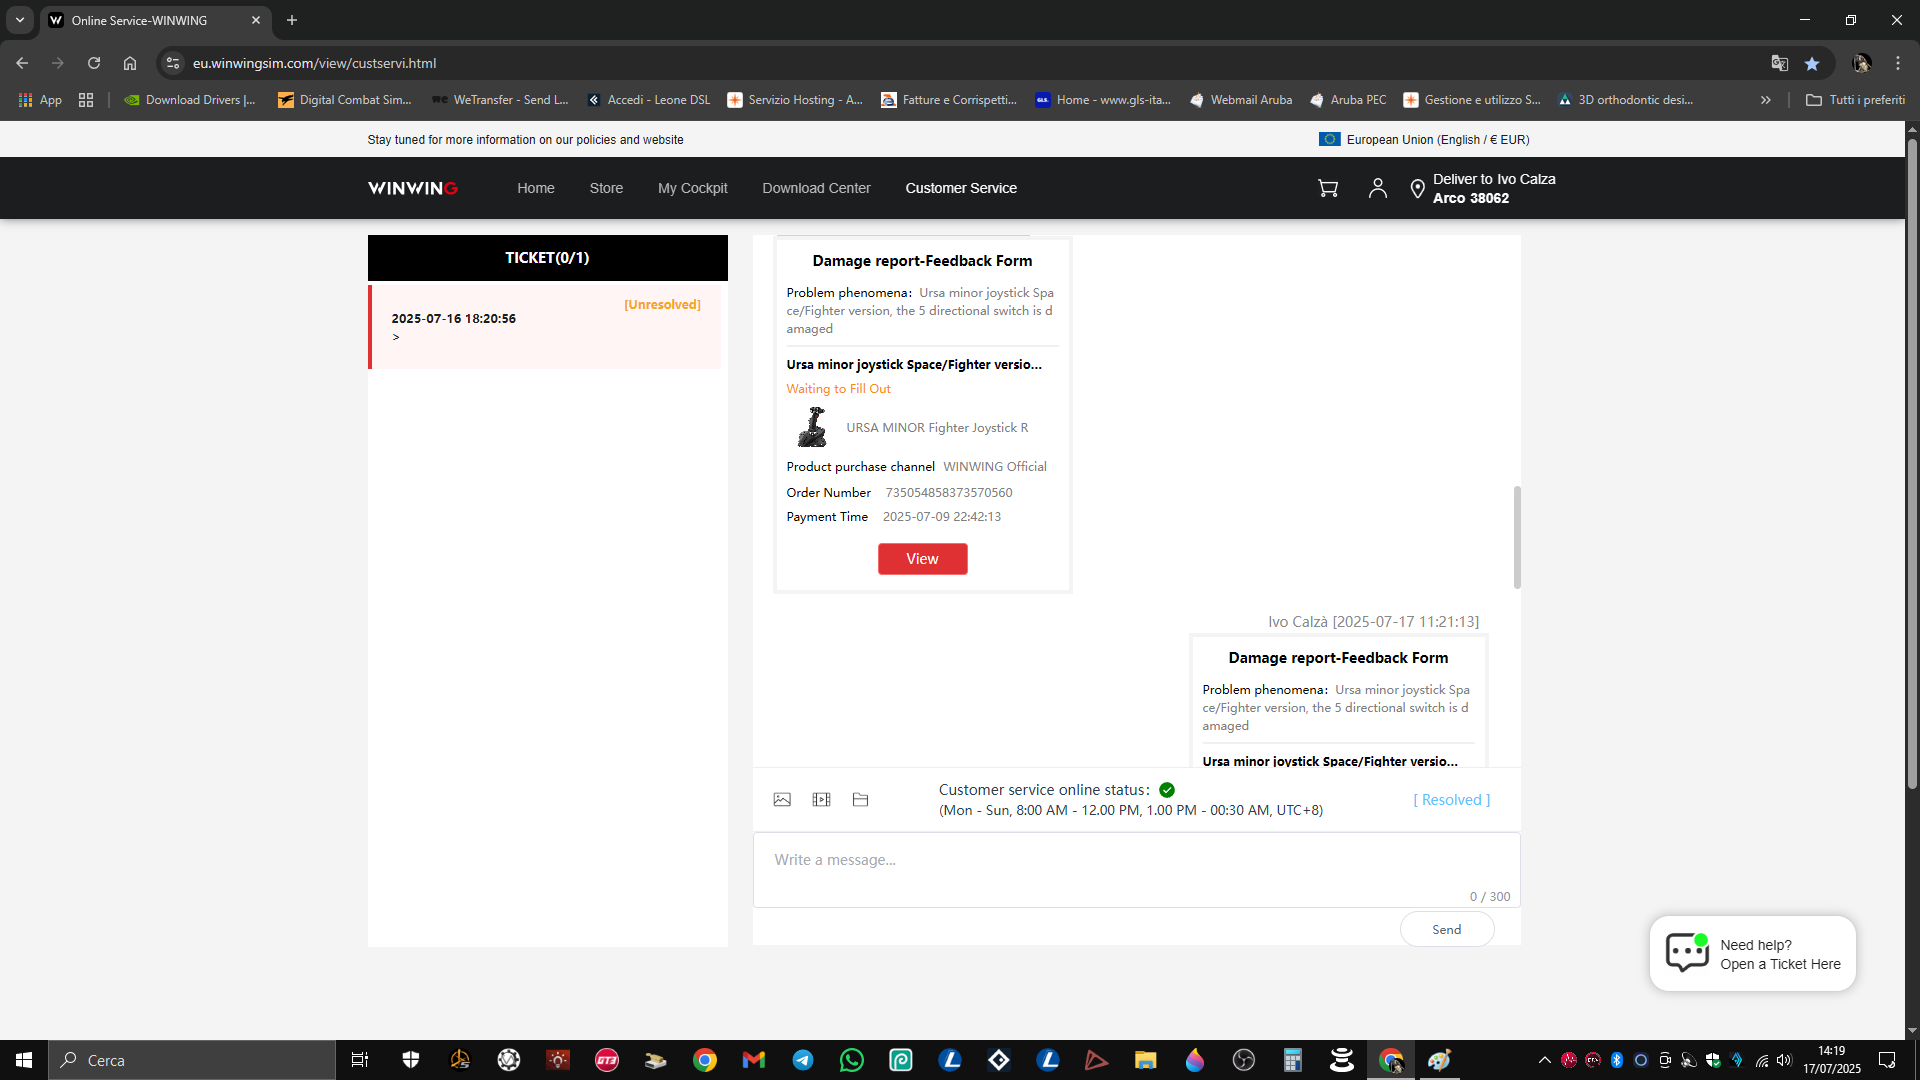Click the WINWING logo
Image resolution: width=1920 pixels, height=1080 pixels.
[413, 188]
